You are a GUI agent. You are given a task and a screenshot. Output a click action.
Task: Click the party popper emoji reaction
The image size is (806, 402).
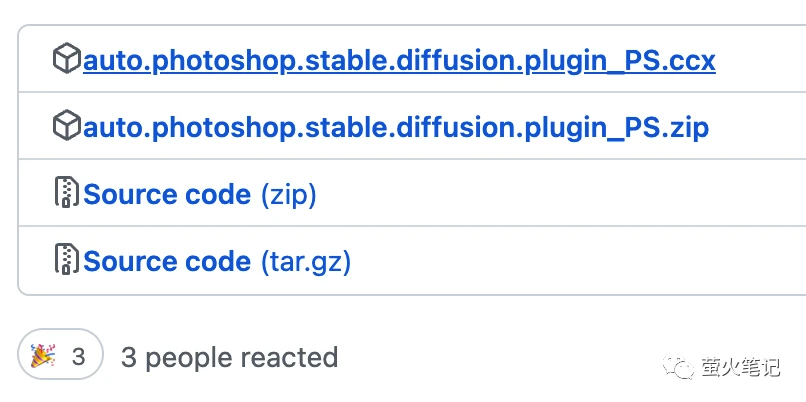(43, 356)
